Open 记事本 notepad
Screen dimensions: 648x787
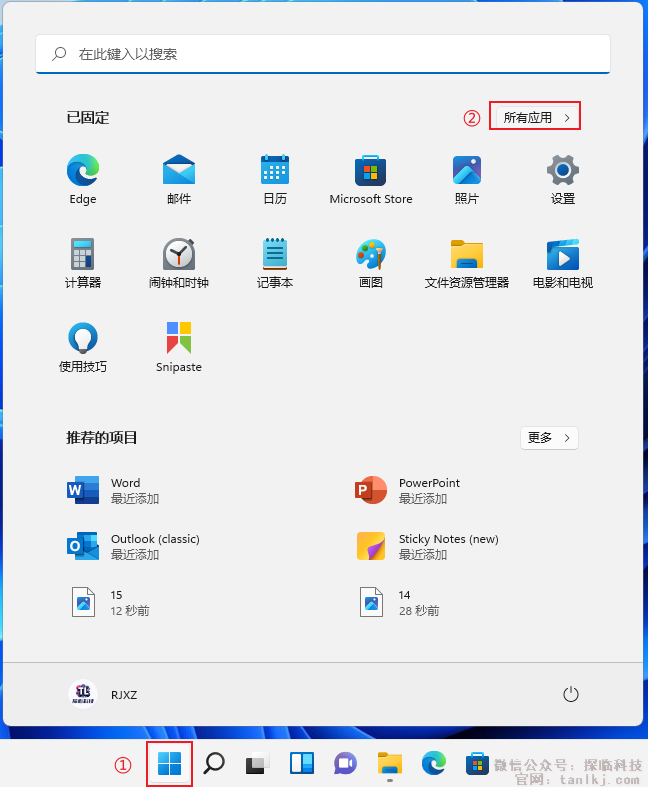pyautogui.click(x=275, y=263)
